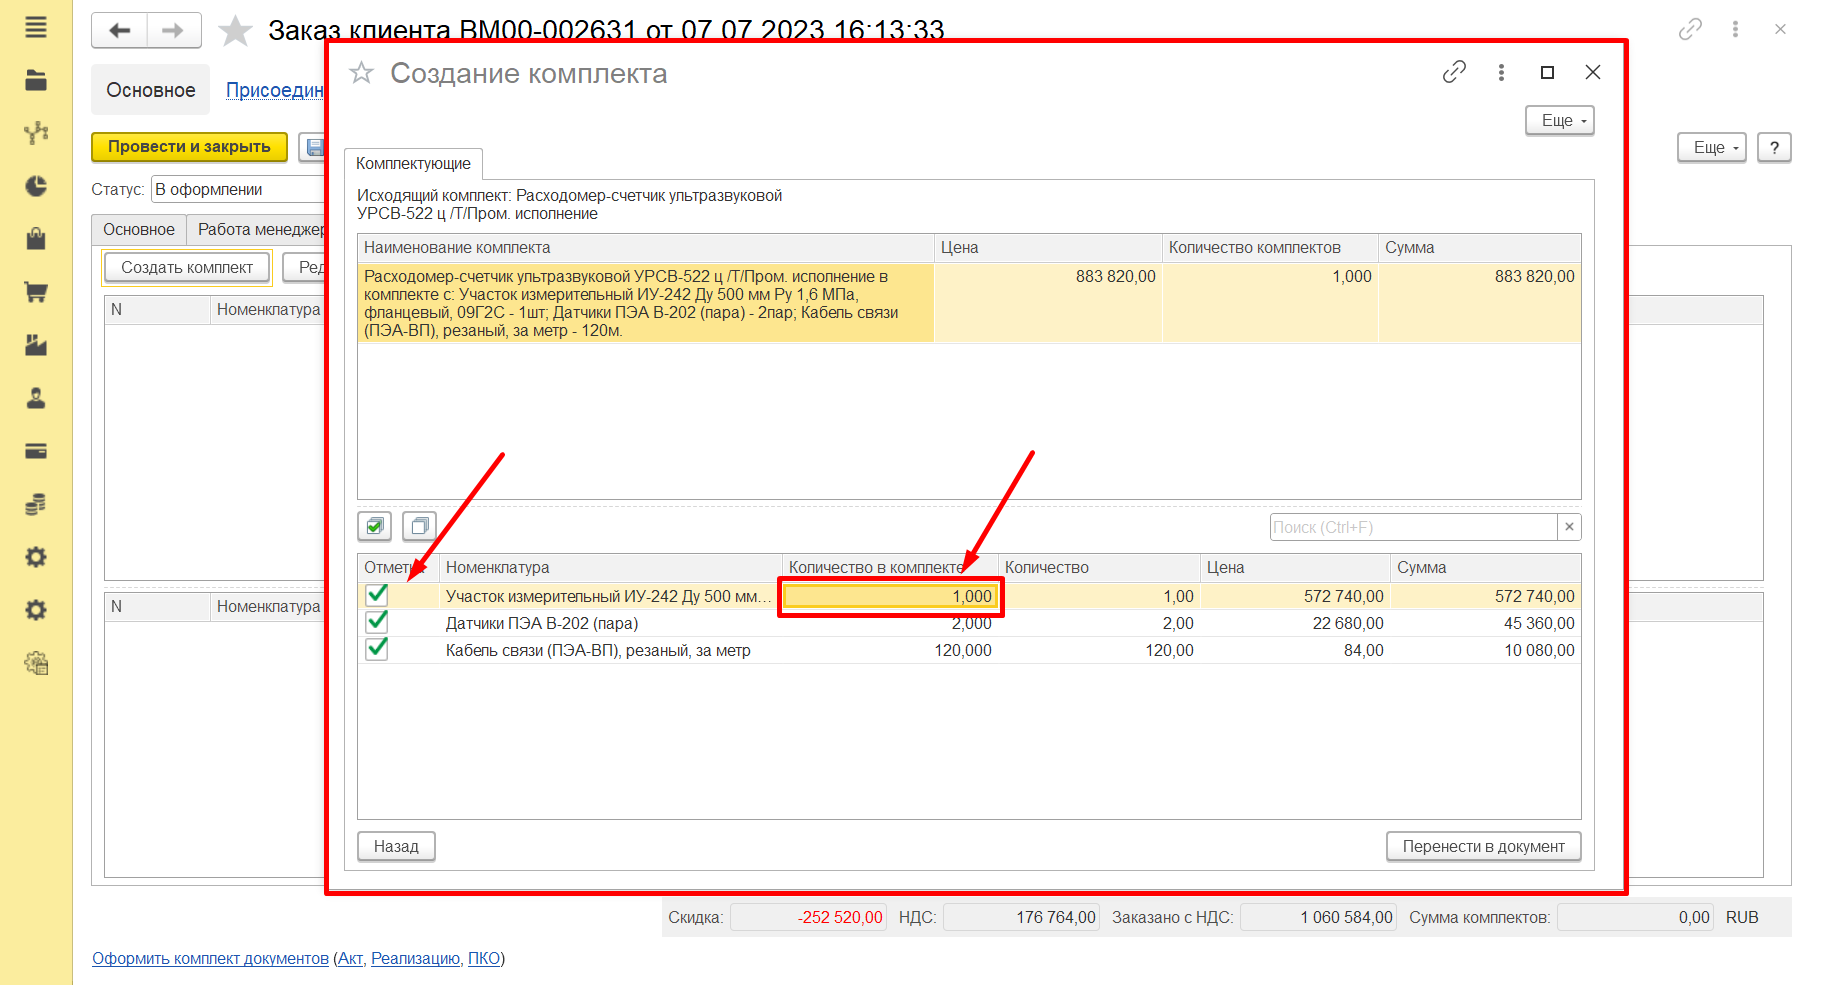Click Провести и закрыть button
1821x985 pixels.
(x=189, y=147)
